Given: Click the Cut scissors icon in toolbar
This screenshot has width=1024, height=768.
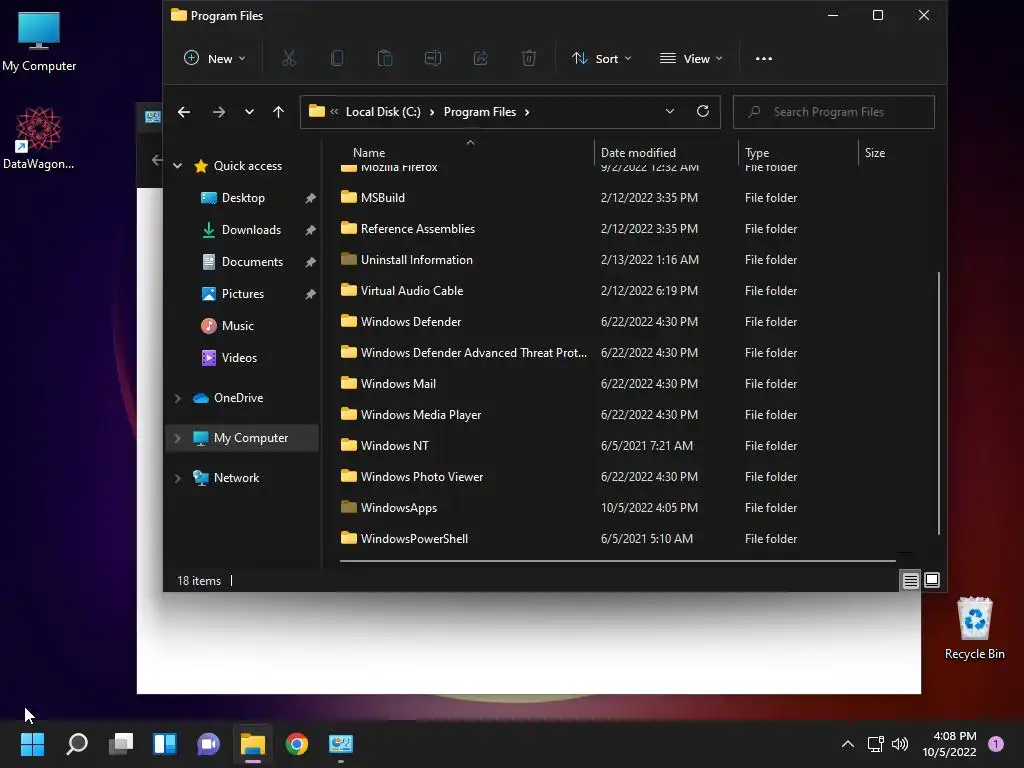Looking at the screenshot, I should (x=289, y=59).
